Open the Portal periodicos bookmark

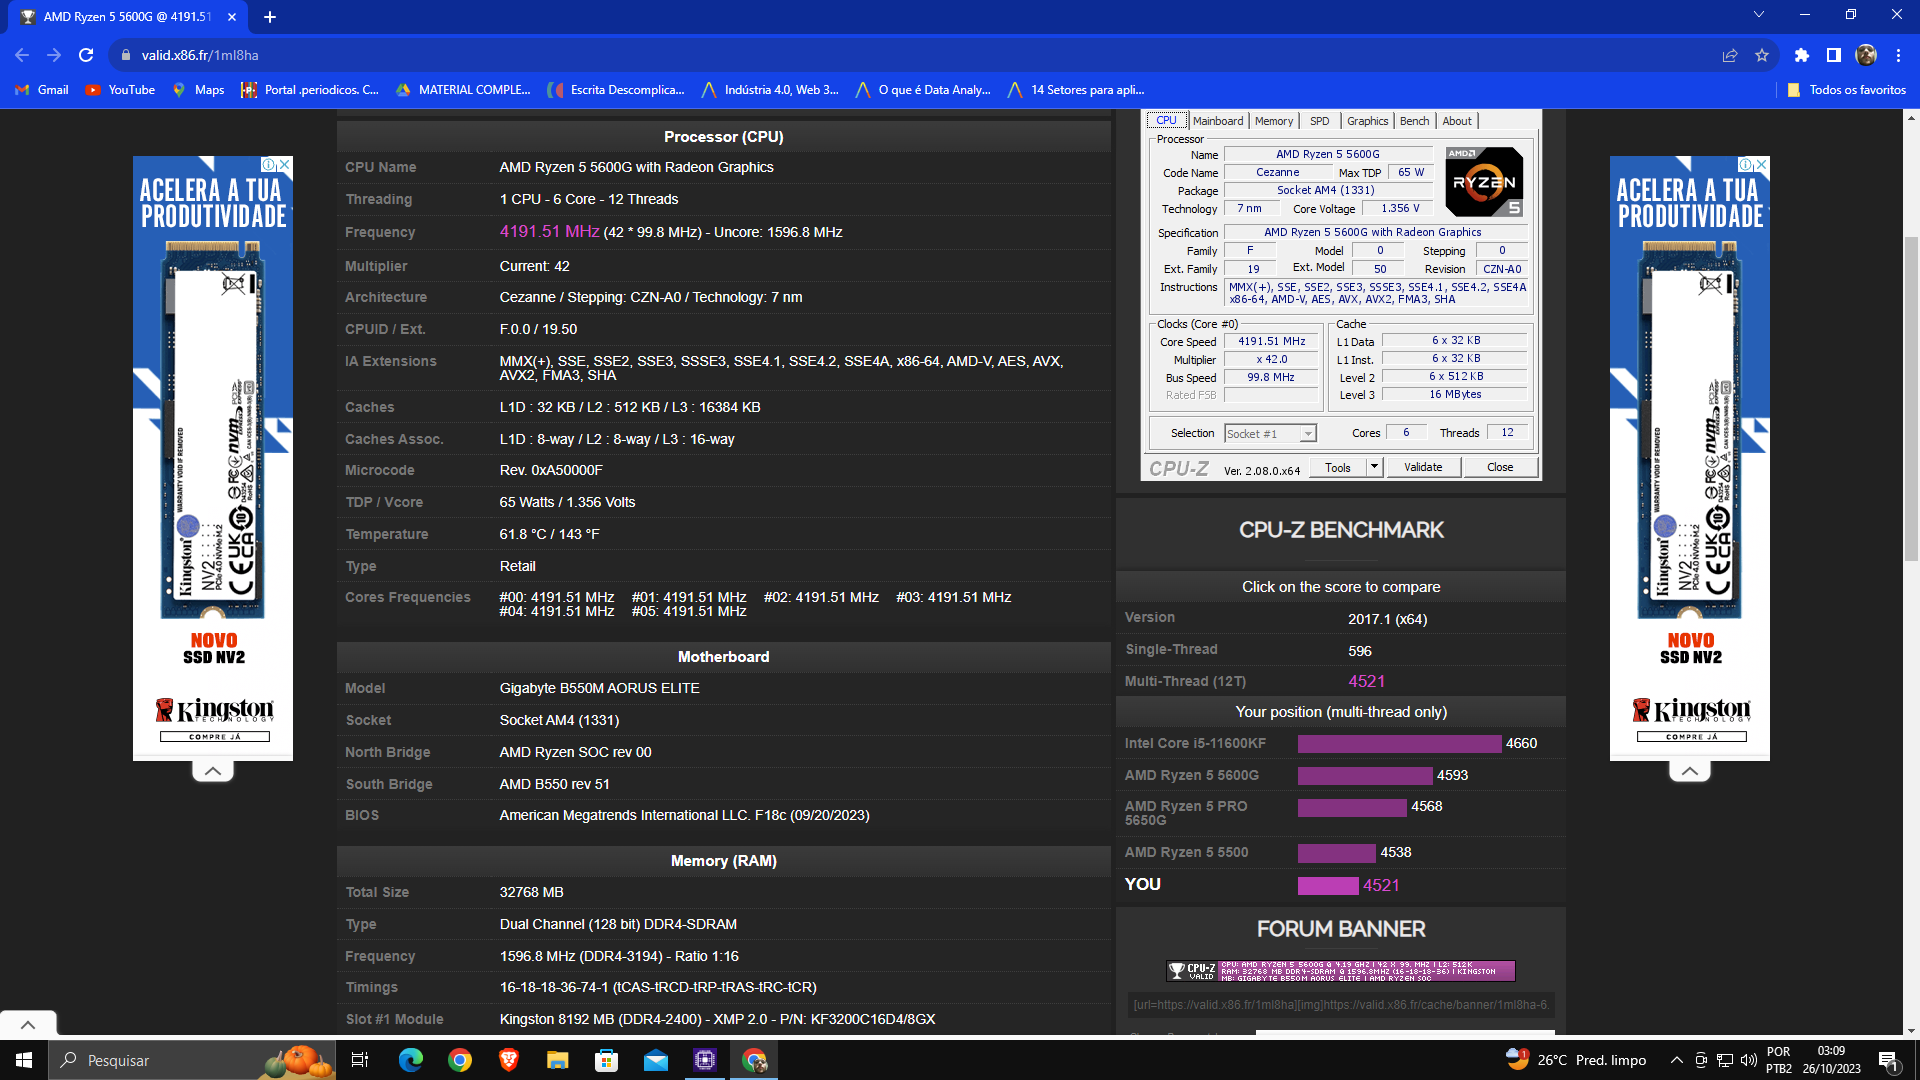point(310,90)
